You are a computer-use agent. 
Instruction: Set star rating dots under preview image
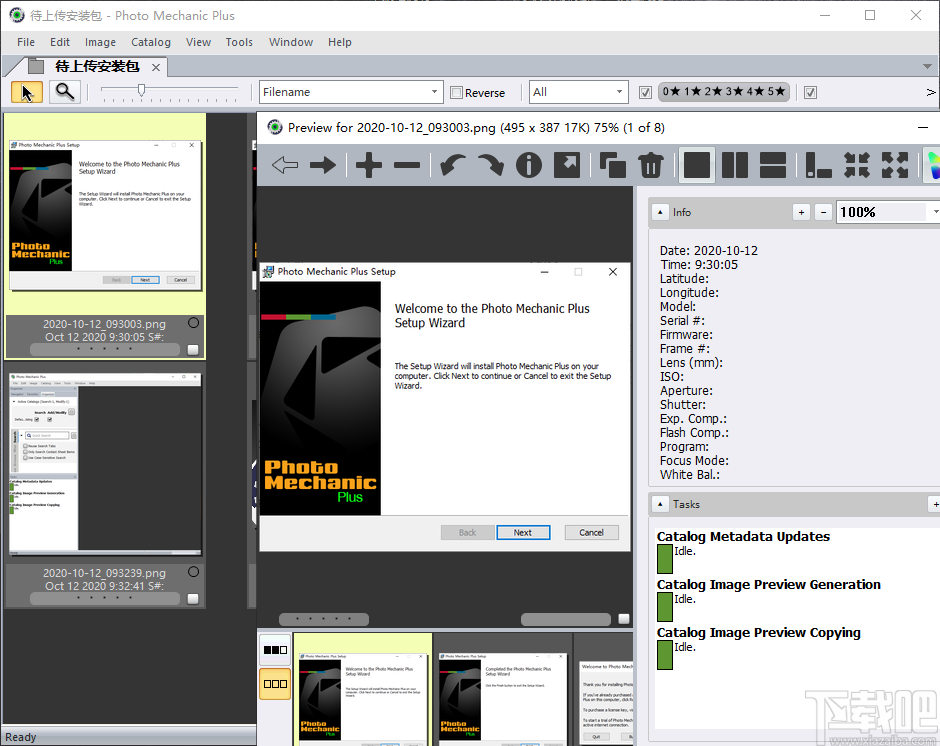click(x=324, y=619)
